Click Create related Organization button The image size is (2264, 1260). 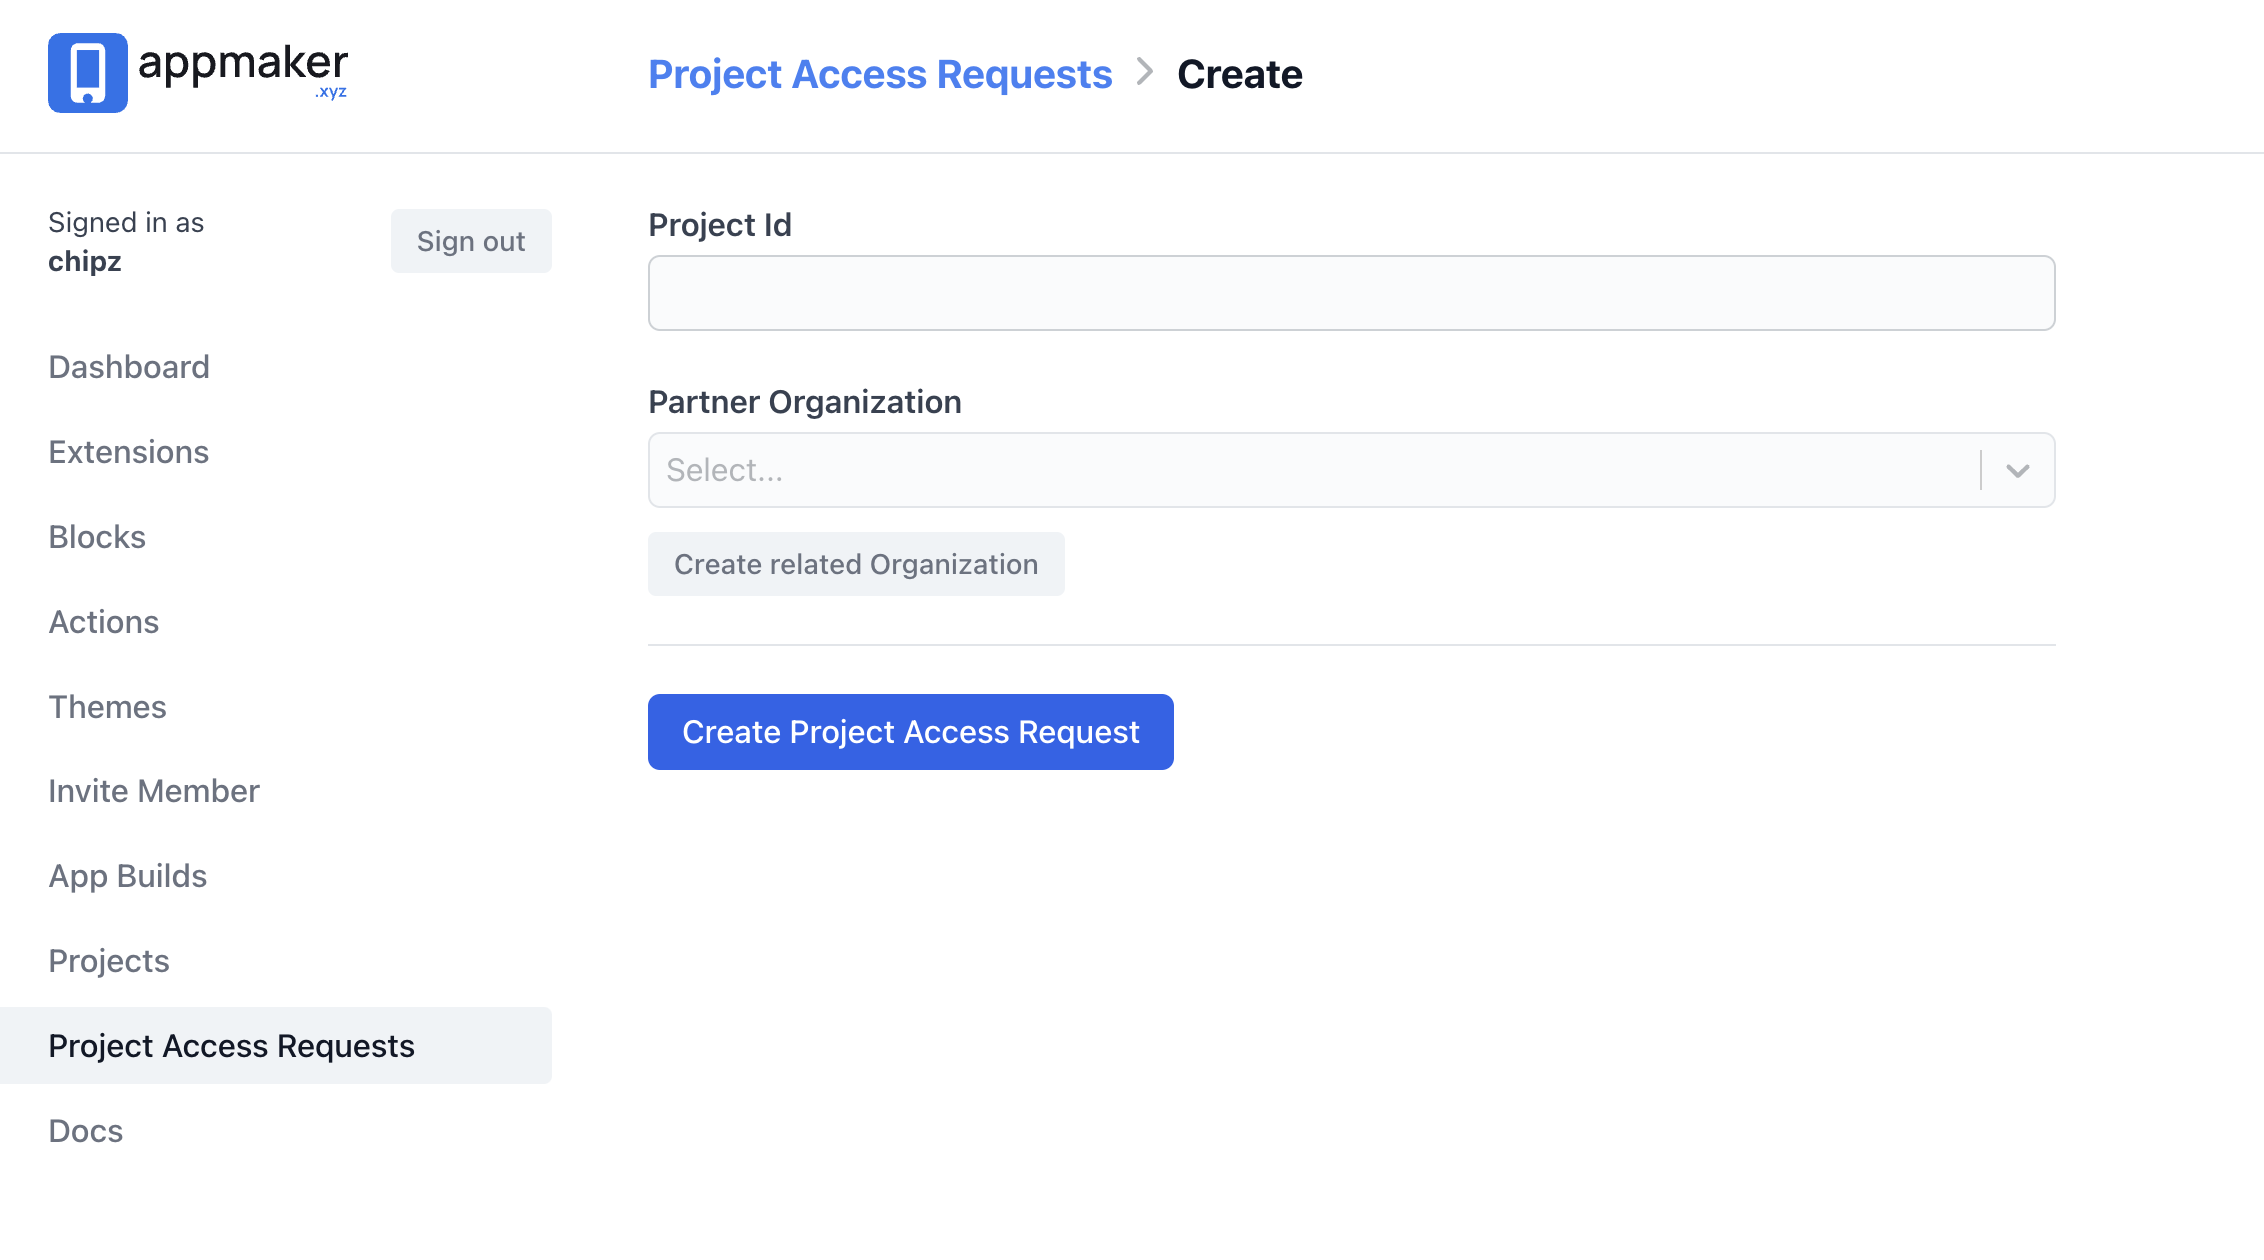(857, 563)
